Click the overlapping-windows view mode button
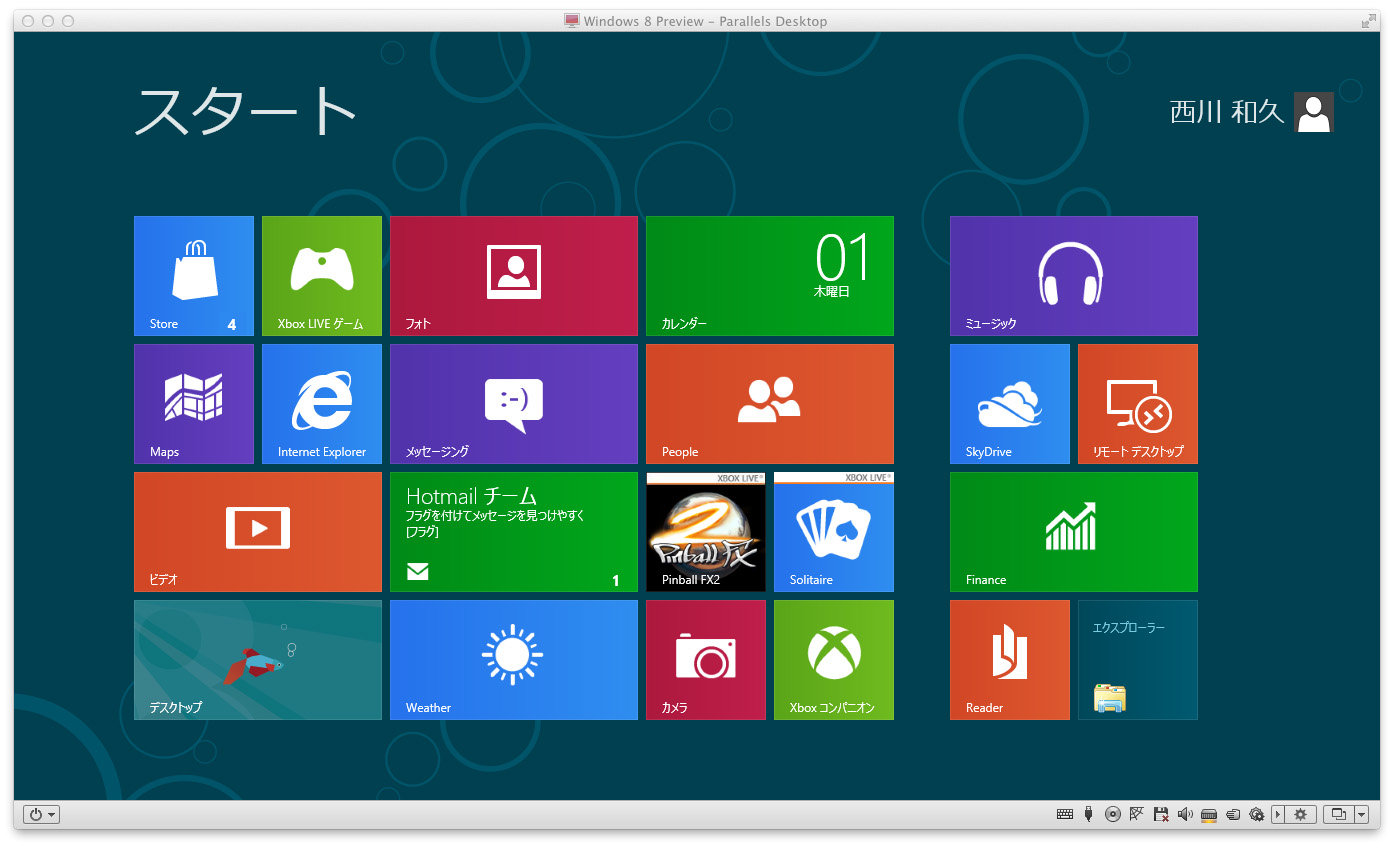The width and height of the screenshot is (1394, 849). [1338, 815]
